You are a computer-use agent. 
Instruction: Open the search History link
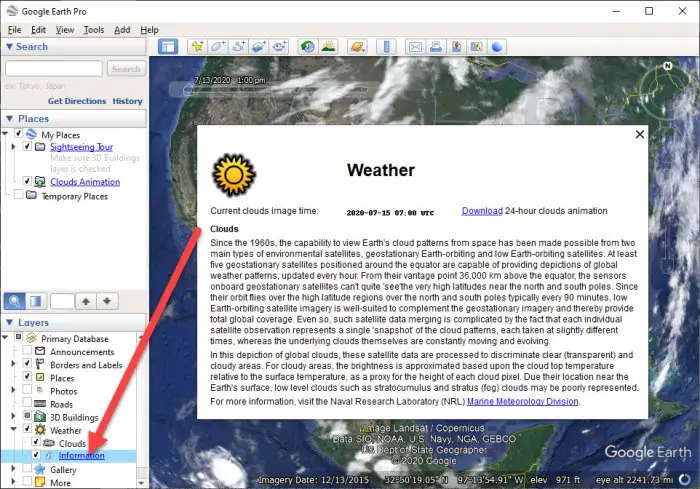(127, 101)
